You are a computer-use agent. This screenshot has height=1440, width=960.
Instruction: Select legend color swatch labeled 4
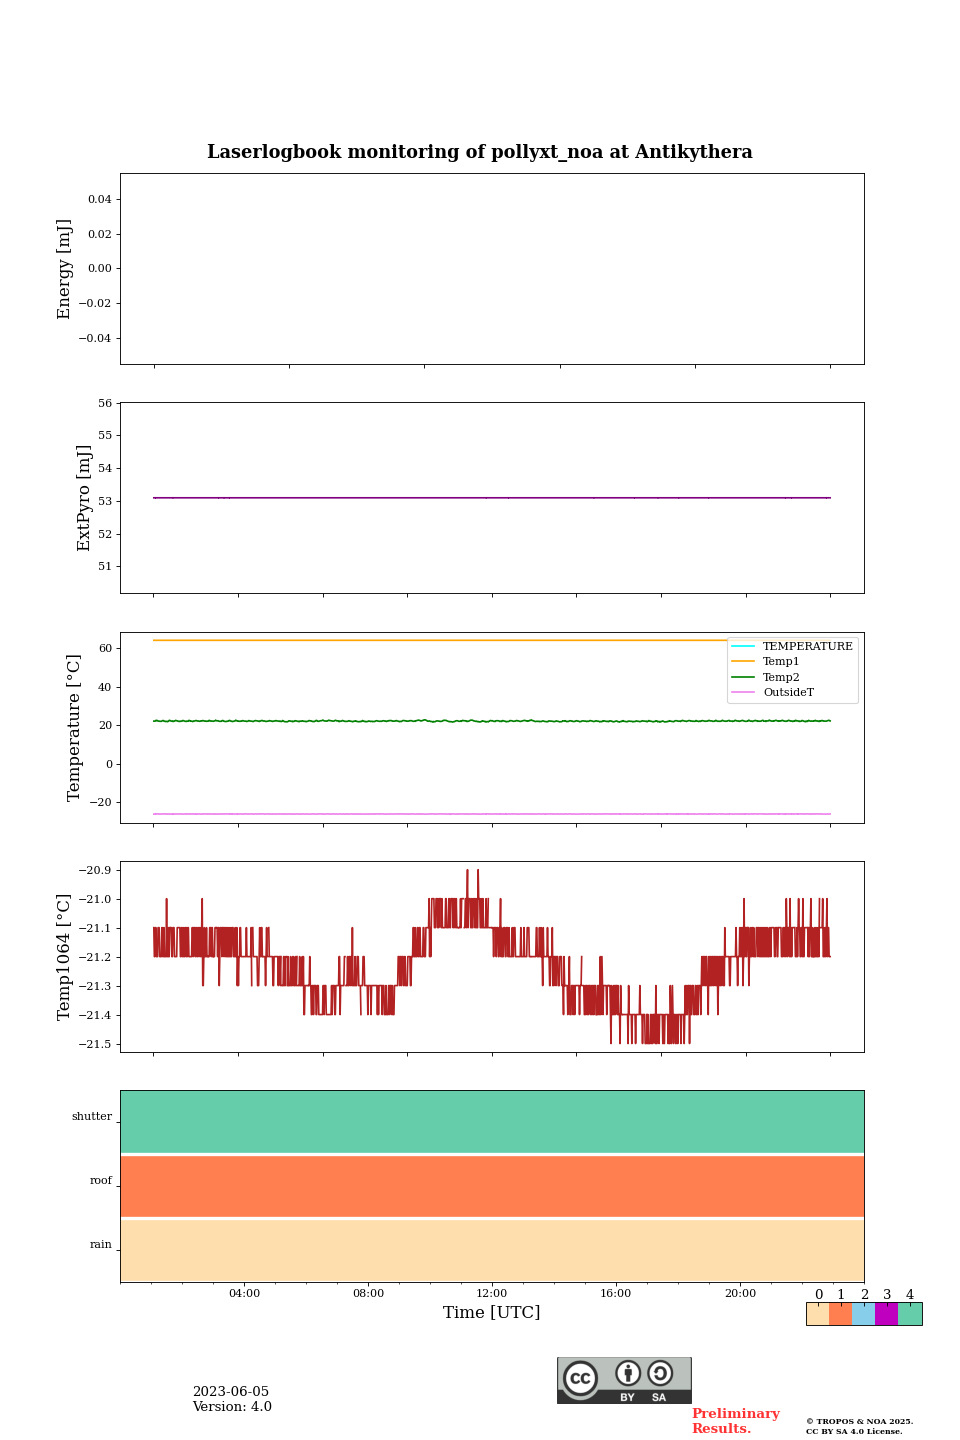coord(910,1314)
